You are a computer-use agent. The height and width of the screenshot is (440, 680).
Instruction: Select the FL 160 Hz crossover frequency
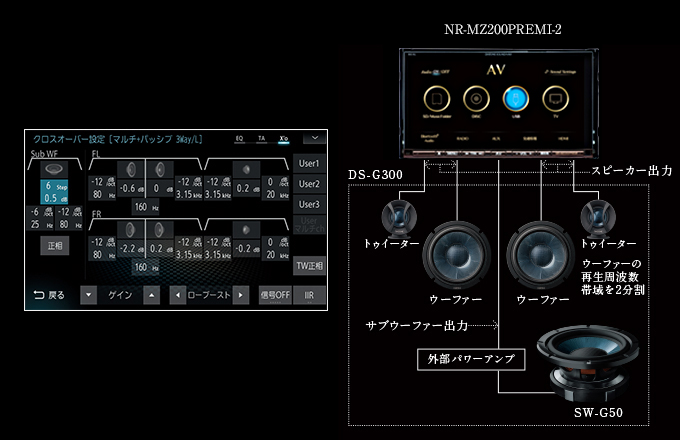pos(141,207)
